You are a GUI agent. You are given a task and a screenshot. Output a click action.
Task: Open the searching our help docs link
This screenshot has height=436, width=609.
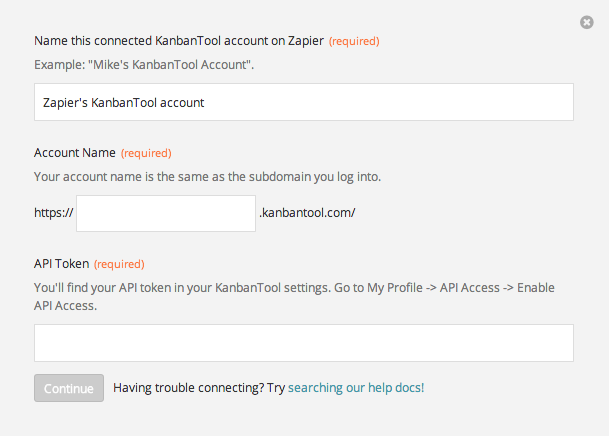pos(356,387)
